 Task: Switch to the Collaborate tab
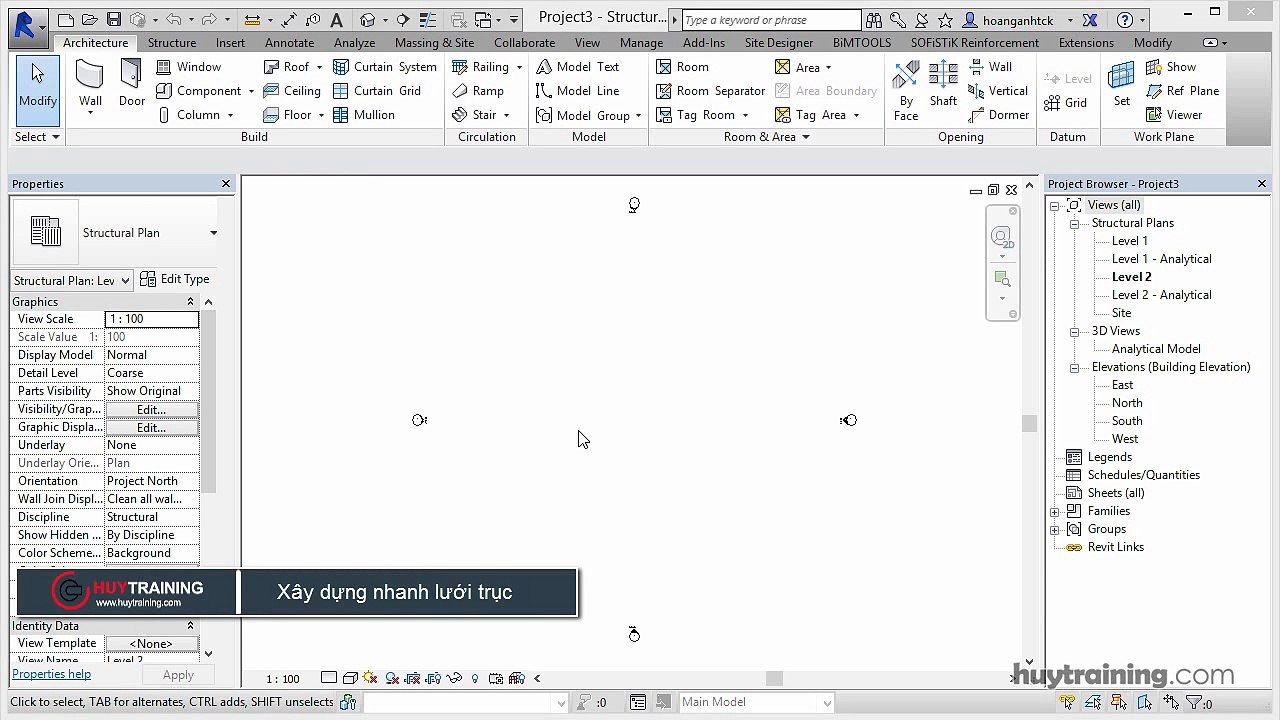[x=524, y=43]
